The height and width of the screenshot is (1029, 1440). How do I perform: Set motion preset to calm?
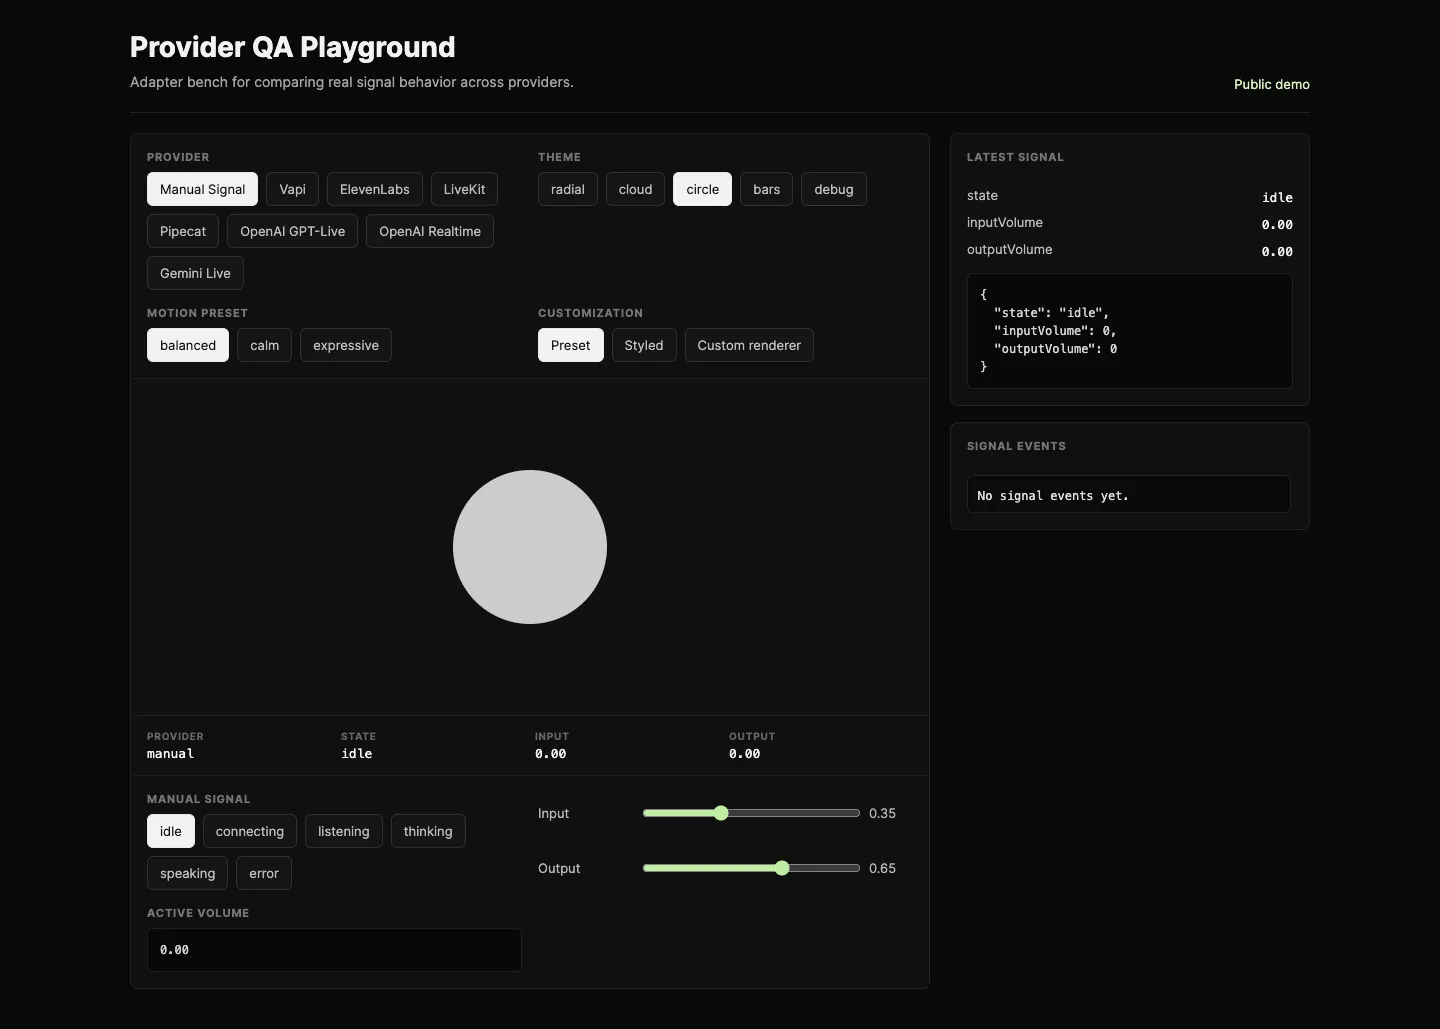[x=265, y=345]
